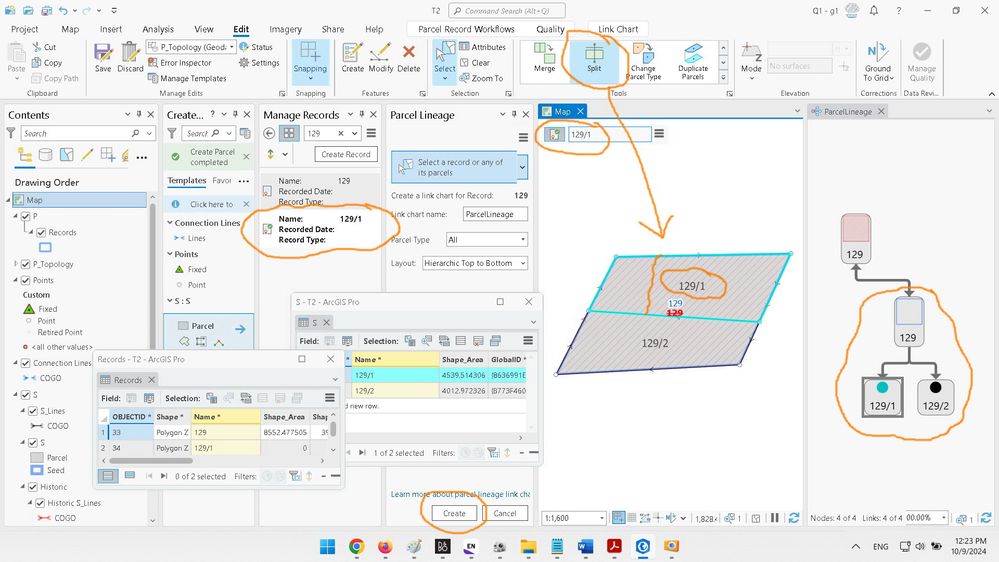Open Word from the taskbar
999x562 pixels.
[585, 546]
